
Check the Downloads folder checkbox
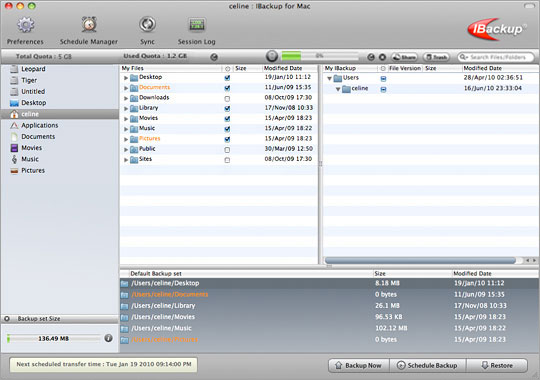click(227, 99)
